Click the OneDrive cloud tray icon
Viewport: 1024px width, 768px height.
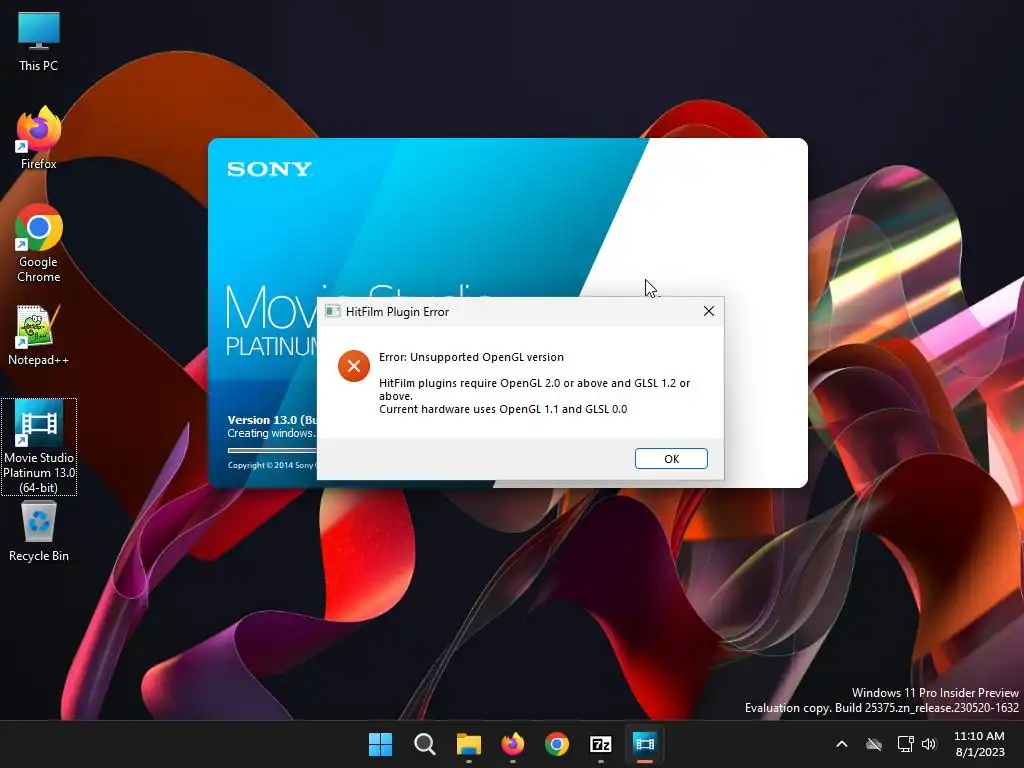coord(874,744)
